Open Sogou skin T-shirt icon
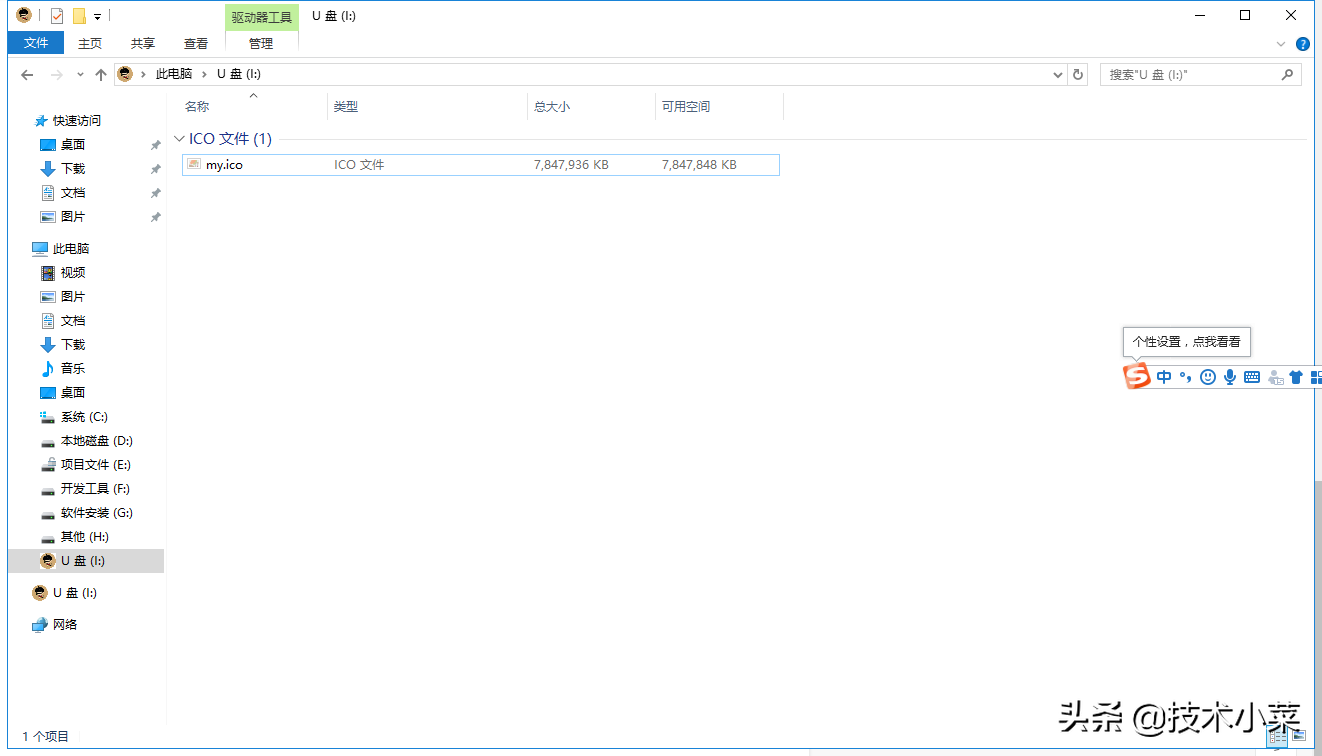Image resolution: width=1322 pixels, height=756 pixels. [x=1296, y=378]
